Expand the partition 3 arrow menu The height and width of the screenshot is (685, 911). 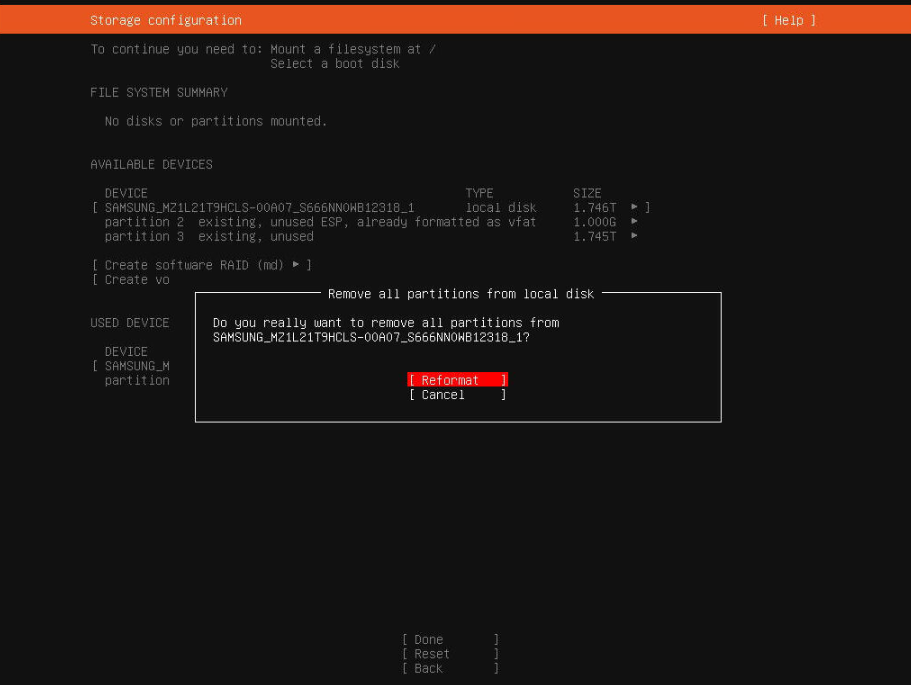(x=635, y=236)
